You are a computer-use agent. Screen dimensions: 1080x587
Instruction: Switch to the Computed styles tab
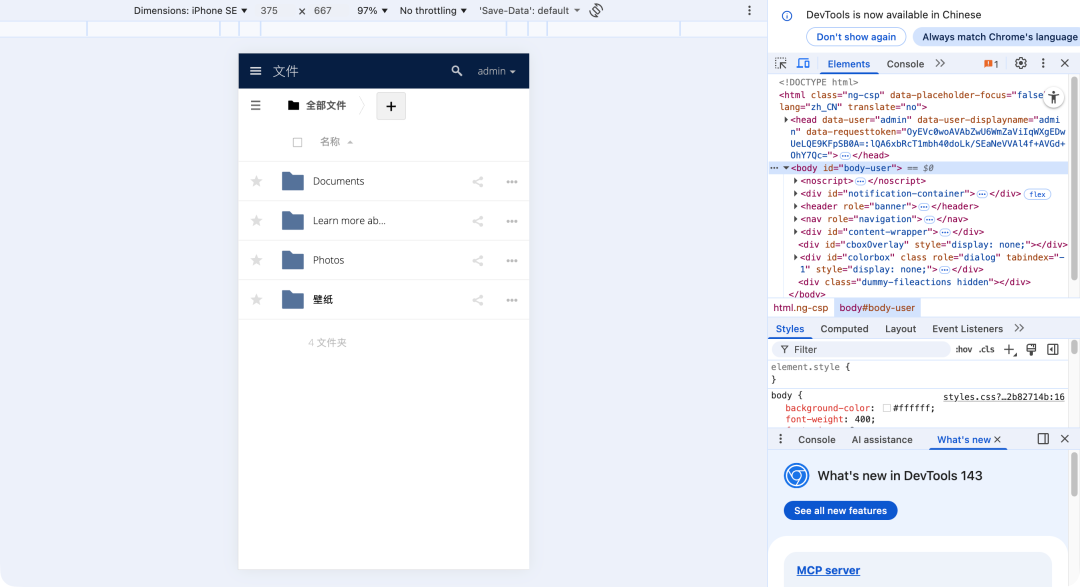[844, 329]
